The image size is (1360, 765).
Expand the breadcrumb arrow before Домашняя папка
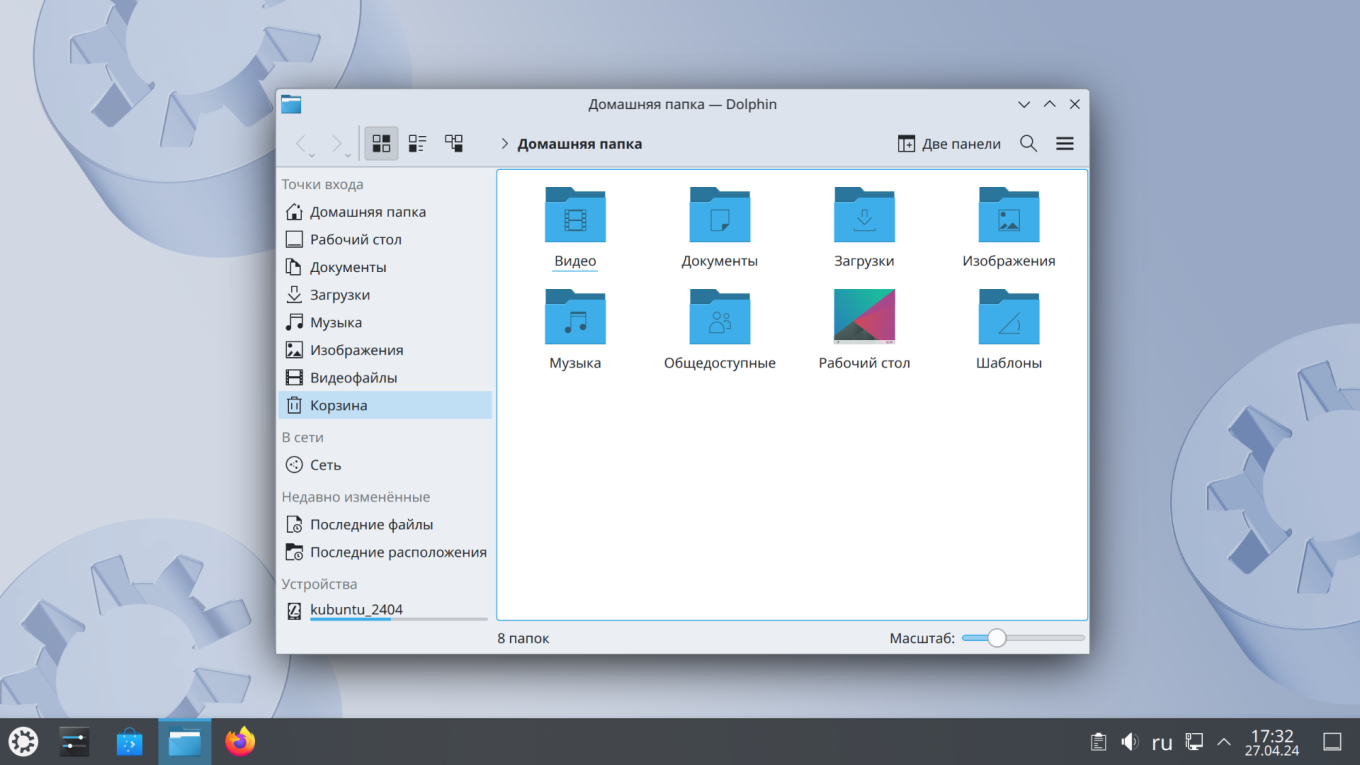tap(505, 143)
